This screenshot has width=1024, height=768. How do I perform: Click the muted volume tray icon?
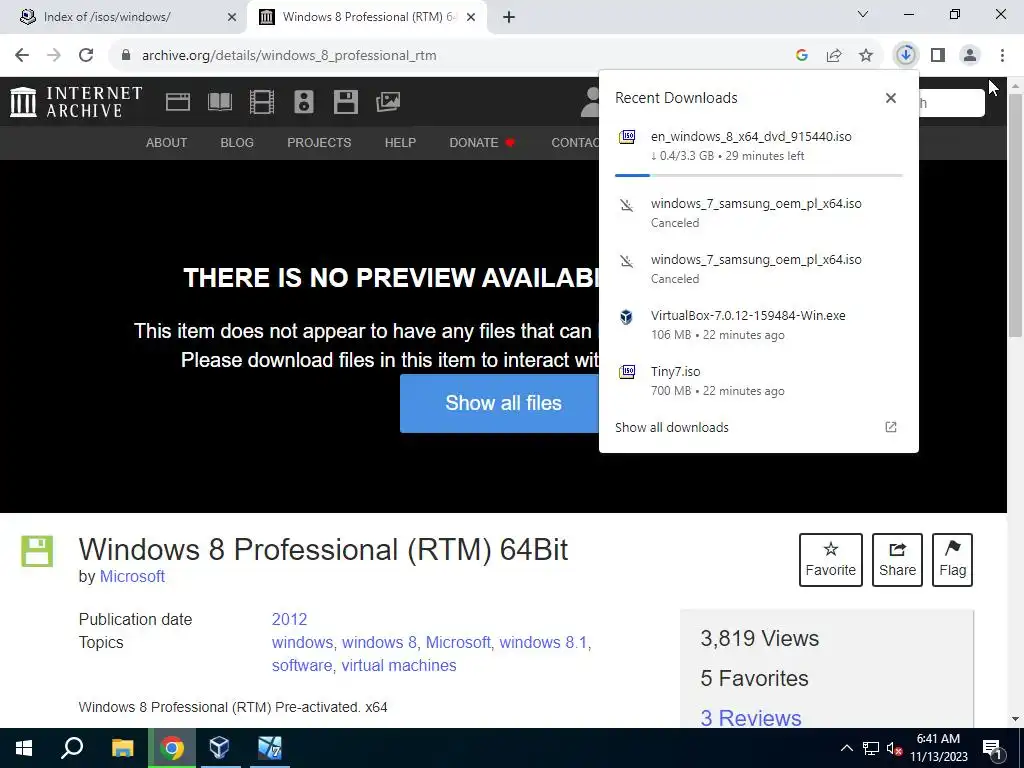[x=895, y=748]
